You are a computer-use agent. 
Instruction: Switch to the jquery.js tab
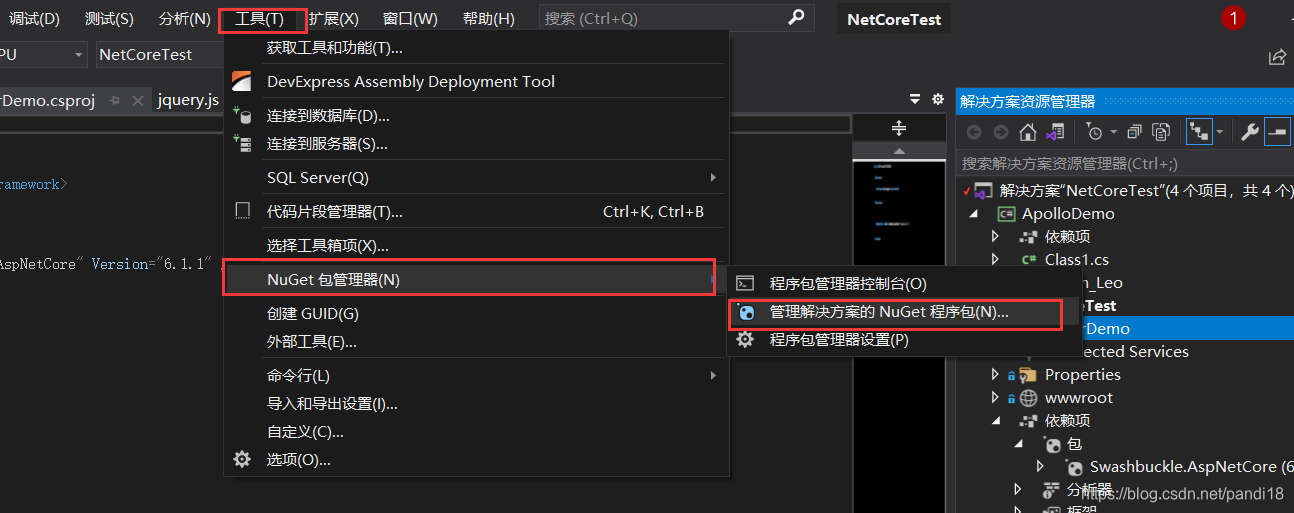pos(188,101)
